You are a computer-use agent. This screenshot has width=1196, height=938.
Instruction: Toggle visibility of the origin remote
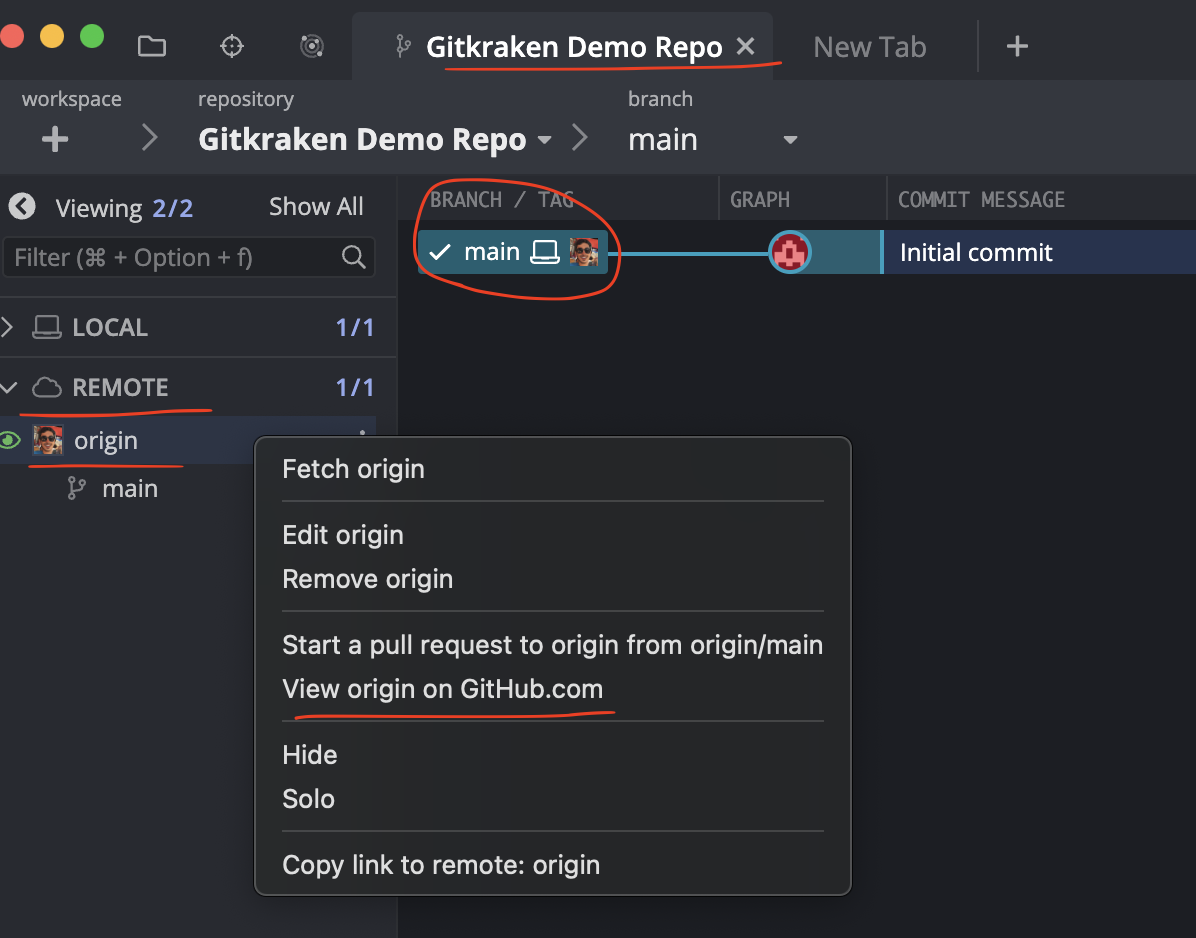(x=8, y=440)
